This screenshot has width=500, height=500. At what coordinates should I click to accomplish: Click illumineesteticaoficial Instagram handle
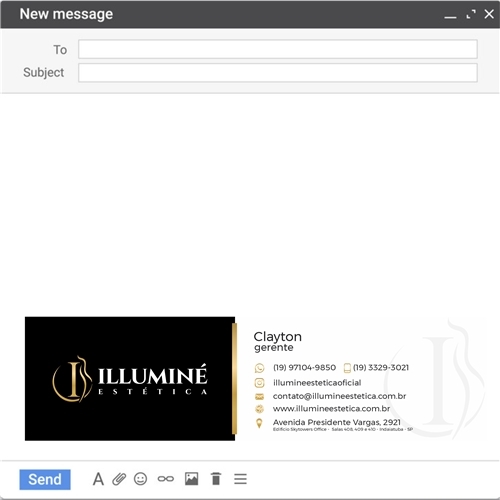point(317,383)
